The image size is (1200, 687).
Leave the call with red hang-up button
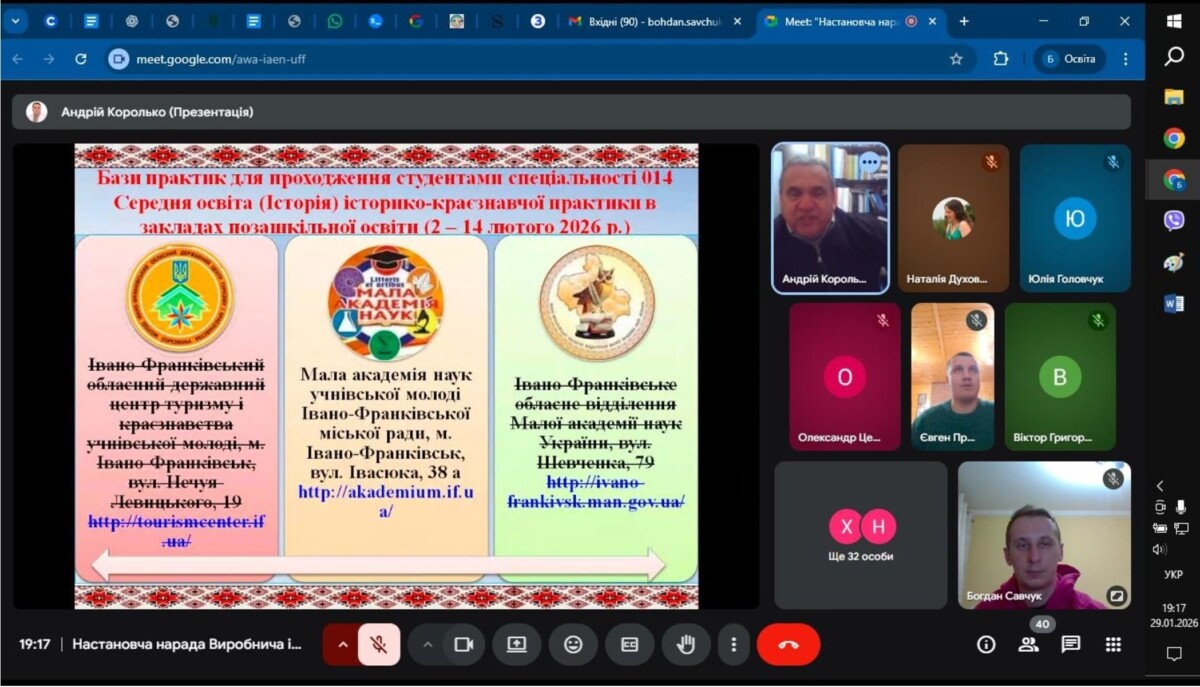(x=788, y=645)
